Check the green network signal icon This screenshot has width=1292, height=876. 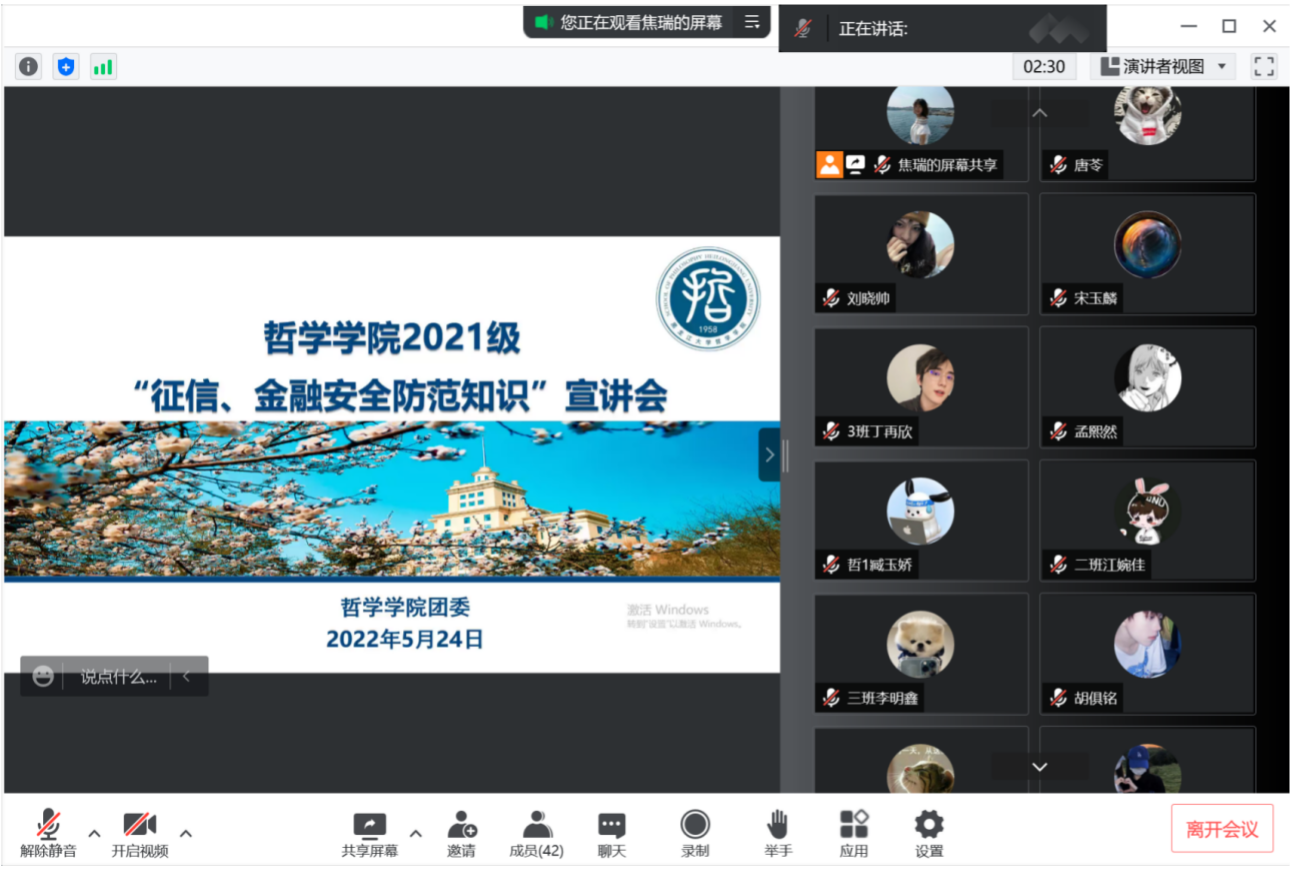(x=102, y=67)
